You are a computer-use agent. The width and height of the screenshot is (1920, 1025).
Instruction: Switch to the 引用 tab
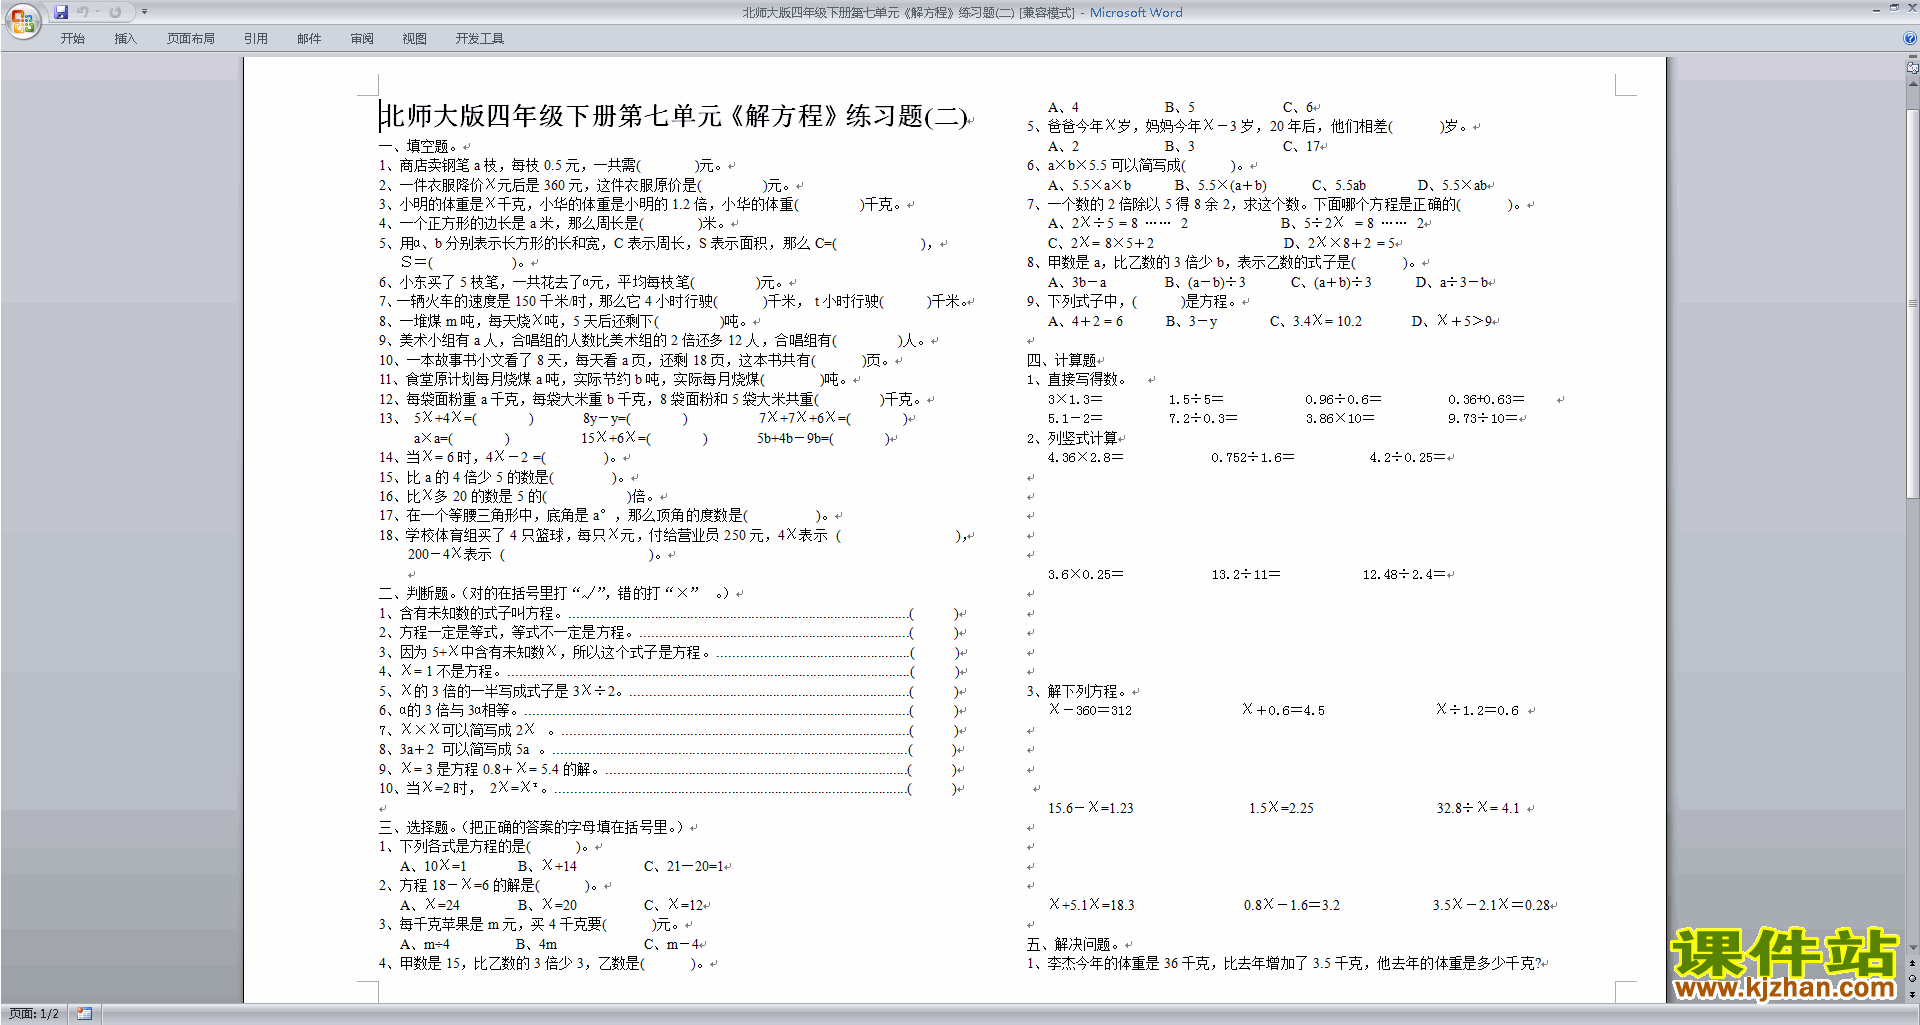coord(256,39)
